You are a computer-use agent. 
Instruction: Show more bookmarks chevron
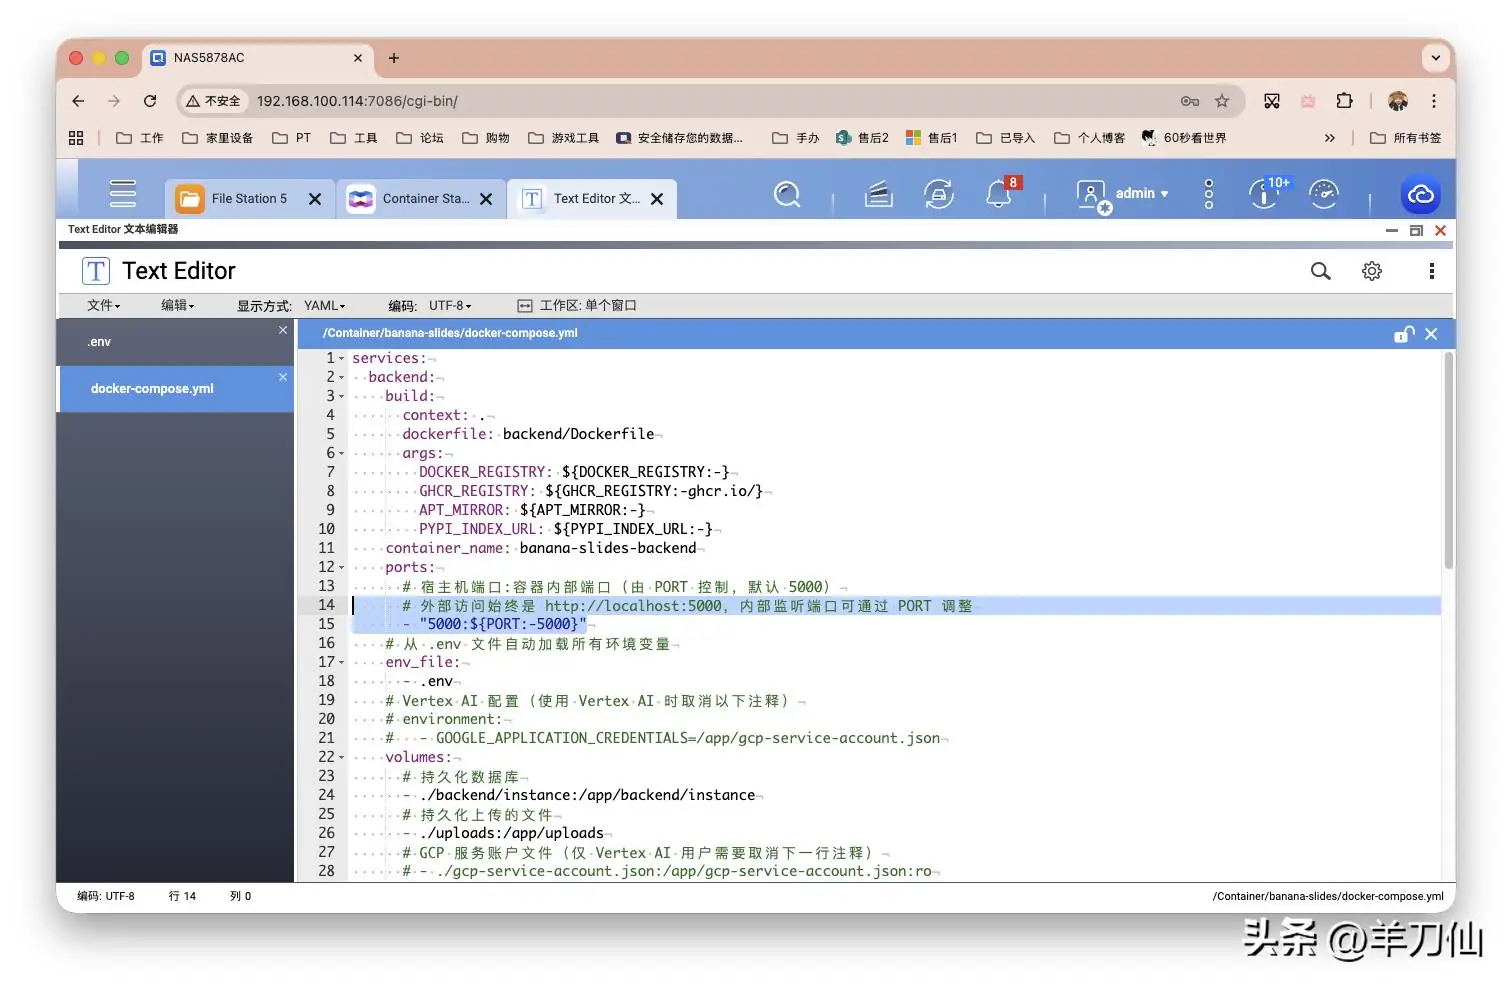coord(1329,138)
